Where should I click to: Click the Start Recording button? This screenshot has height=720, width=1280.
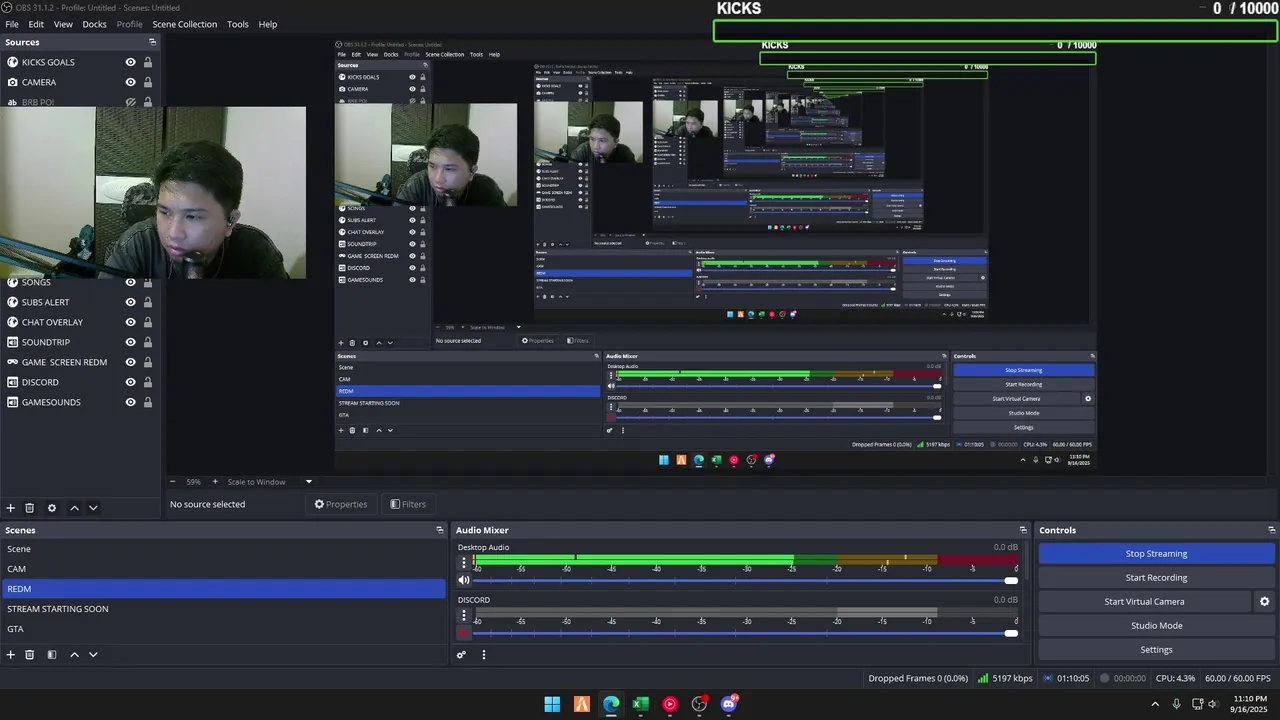click(x=1157, y=578)
